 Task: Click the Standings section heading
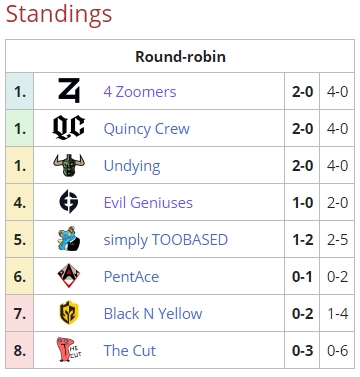coord(59,15)
